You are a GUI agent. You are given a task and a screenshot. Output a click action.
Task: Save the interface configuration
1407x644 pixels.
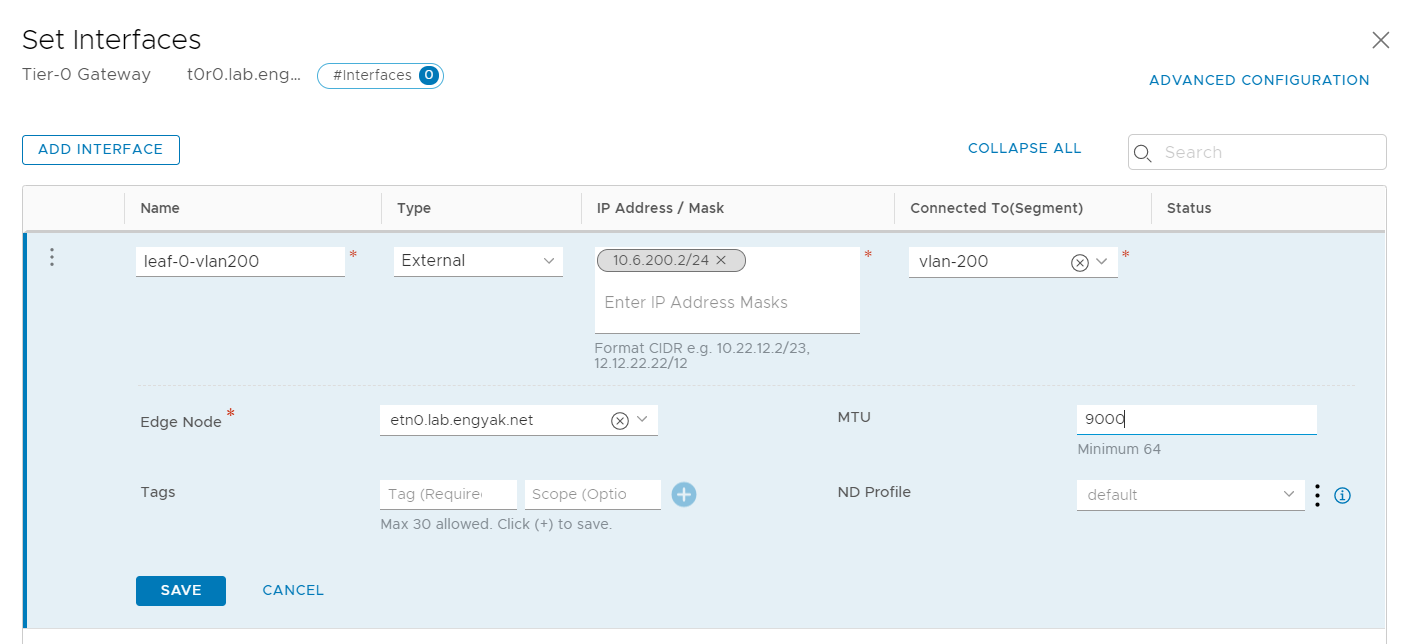[x=181, y=590]
